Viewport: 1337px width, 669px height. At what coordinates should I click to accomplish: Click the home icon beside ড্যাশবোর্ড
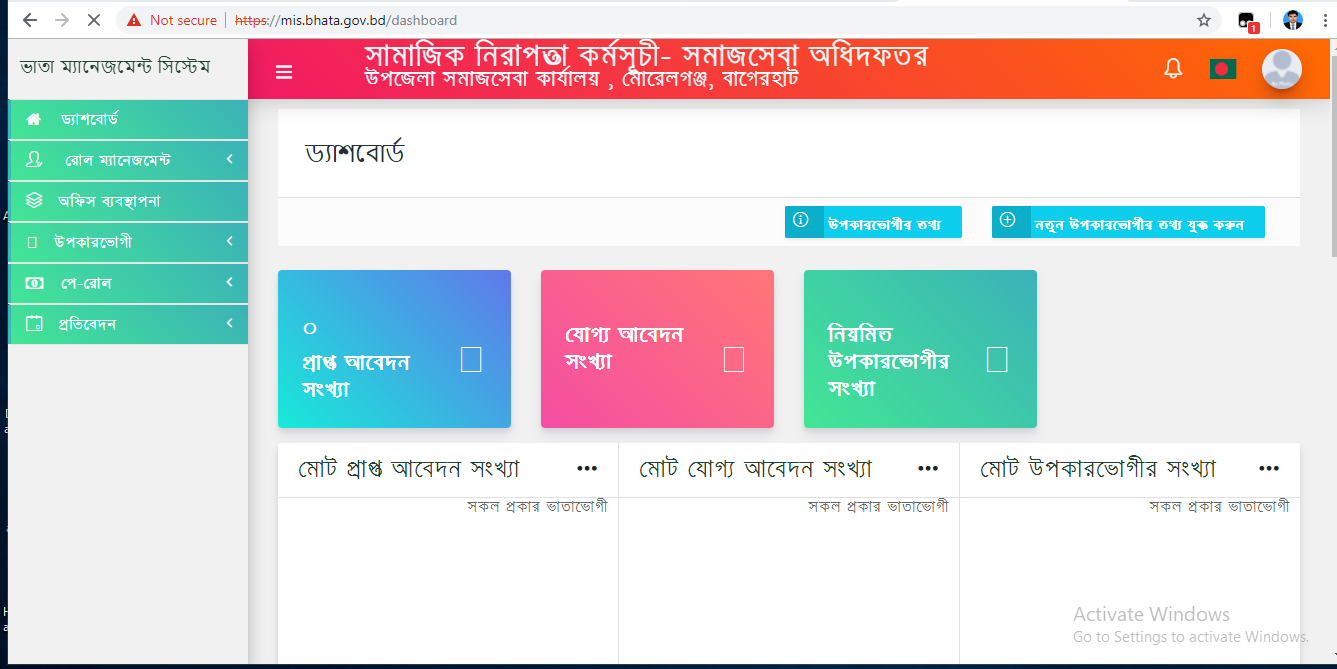pyautogui.click(x=34, y=119)
